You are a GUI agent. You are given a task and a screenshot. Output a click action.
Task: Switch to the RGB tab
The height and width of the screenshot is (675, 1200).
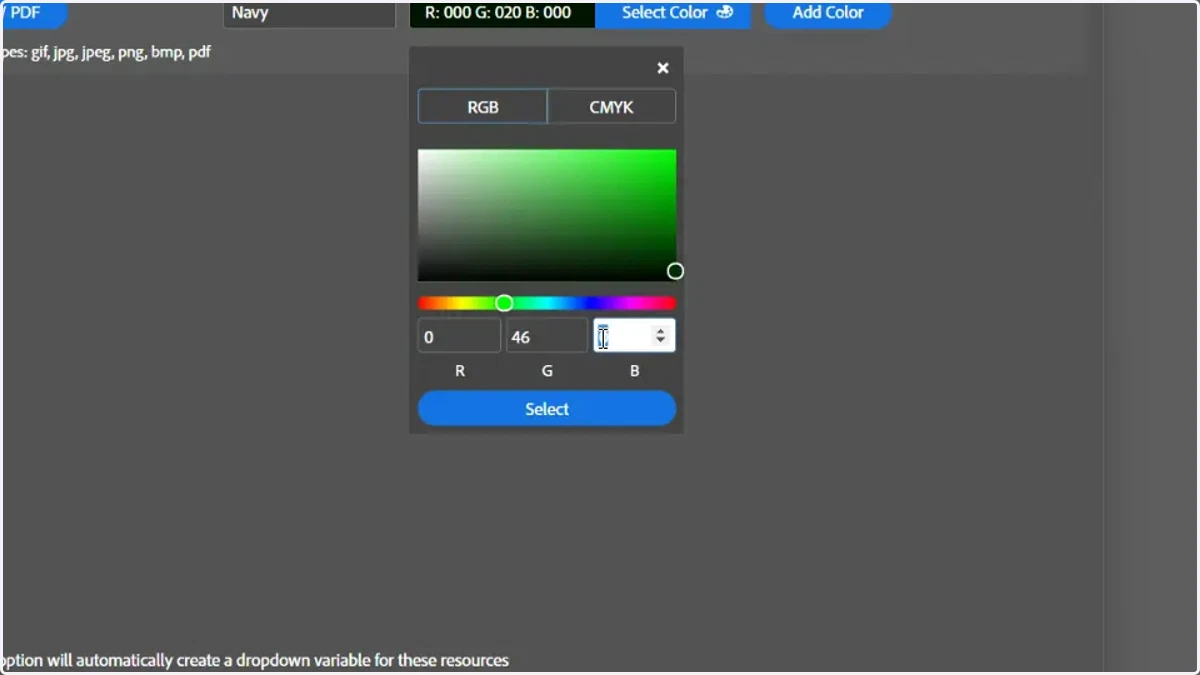482,107
